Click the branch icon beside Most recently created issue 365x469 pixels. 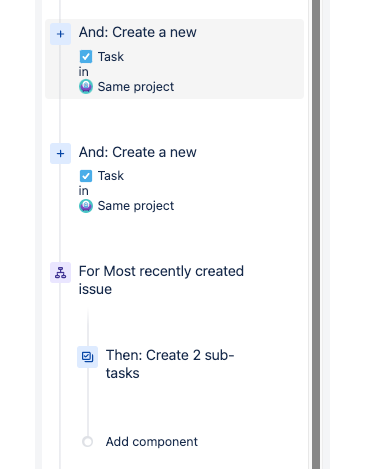point(60,272)
